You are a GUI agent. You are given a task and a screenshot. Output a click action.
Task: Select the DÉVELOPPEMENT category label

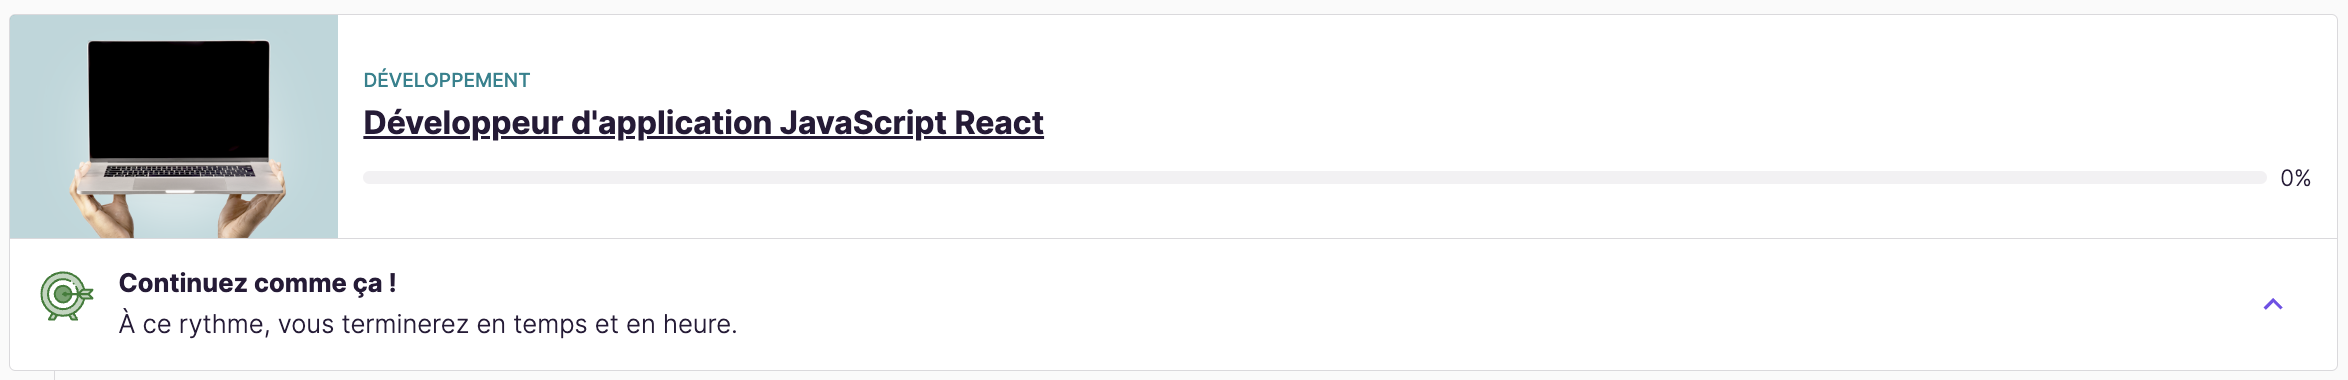tap(446, 80)
